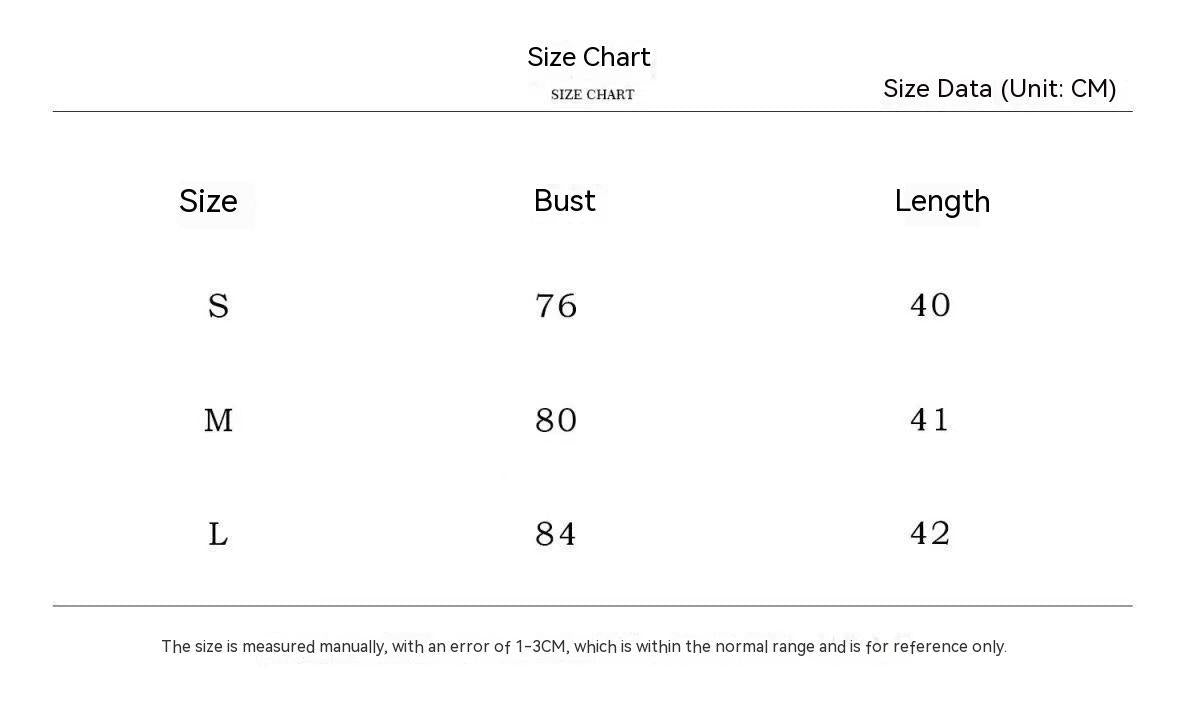The width and height of the screenshot is (1200, 728).
Task: Select the 'Size' column header
Action: 208,201
